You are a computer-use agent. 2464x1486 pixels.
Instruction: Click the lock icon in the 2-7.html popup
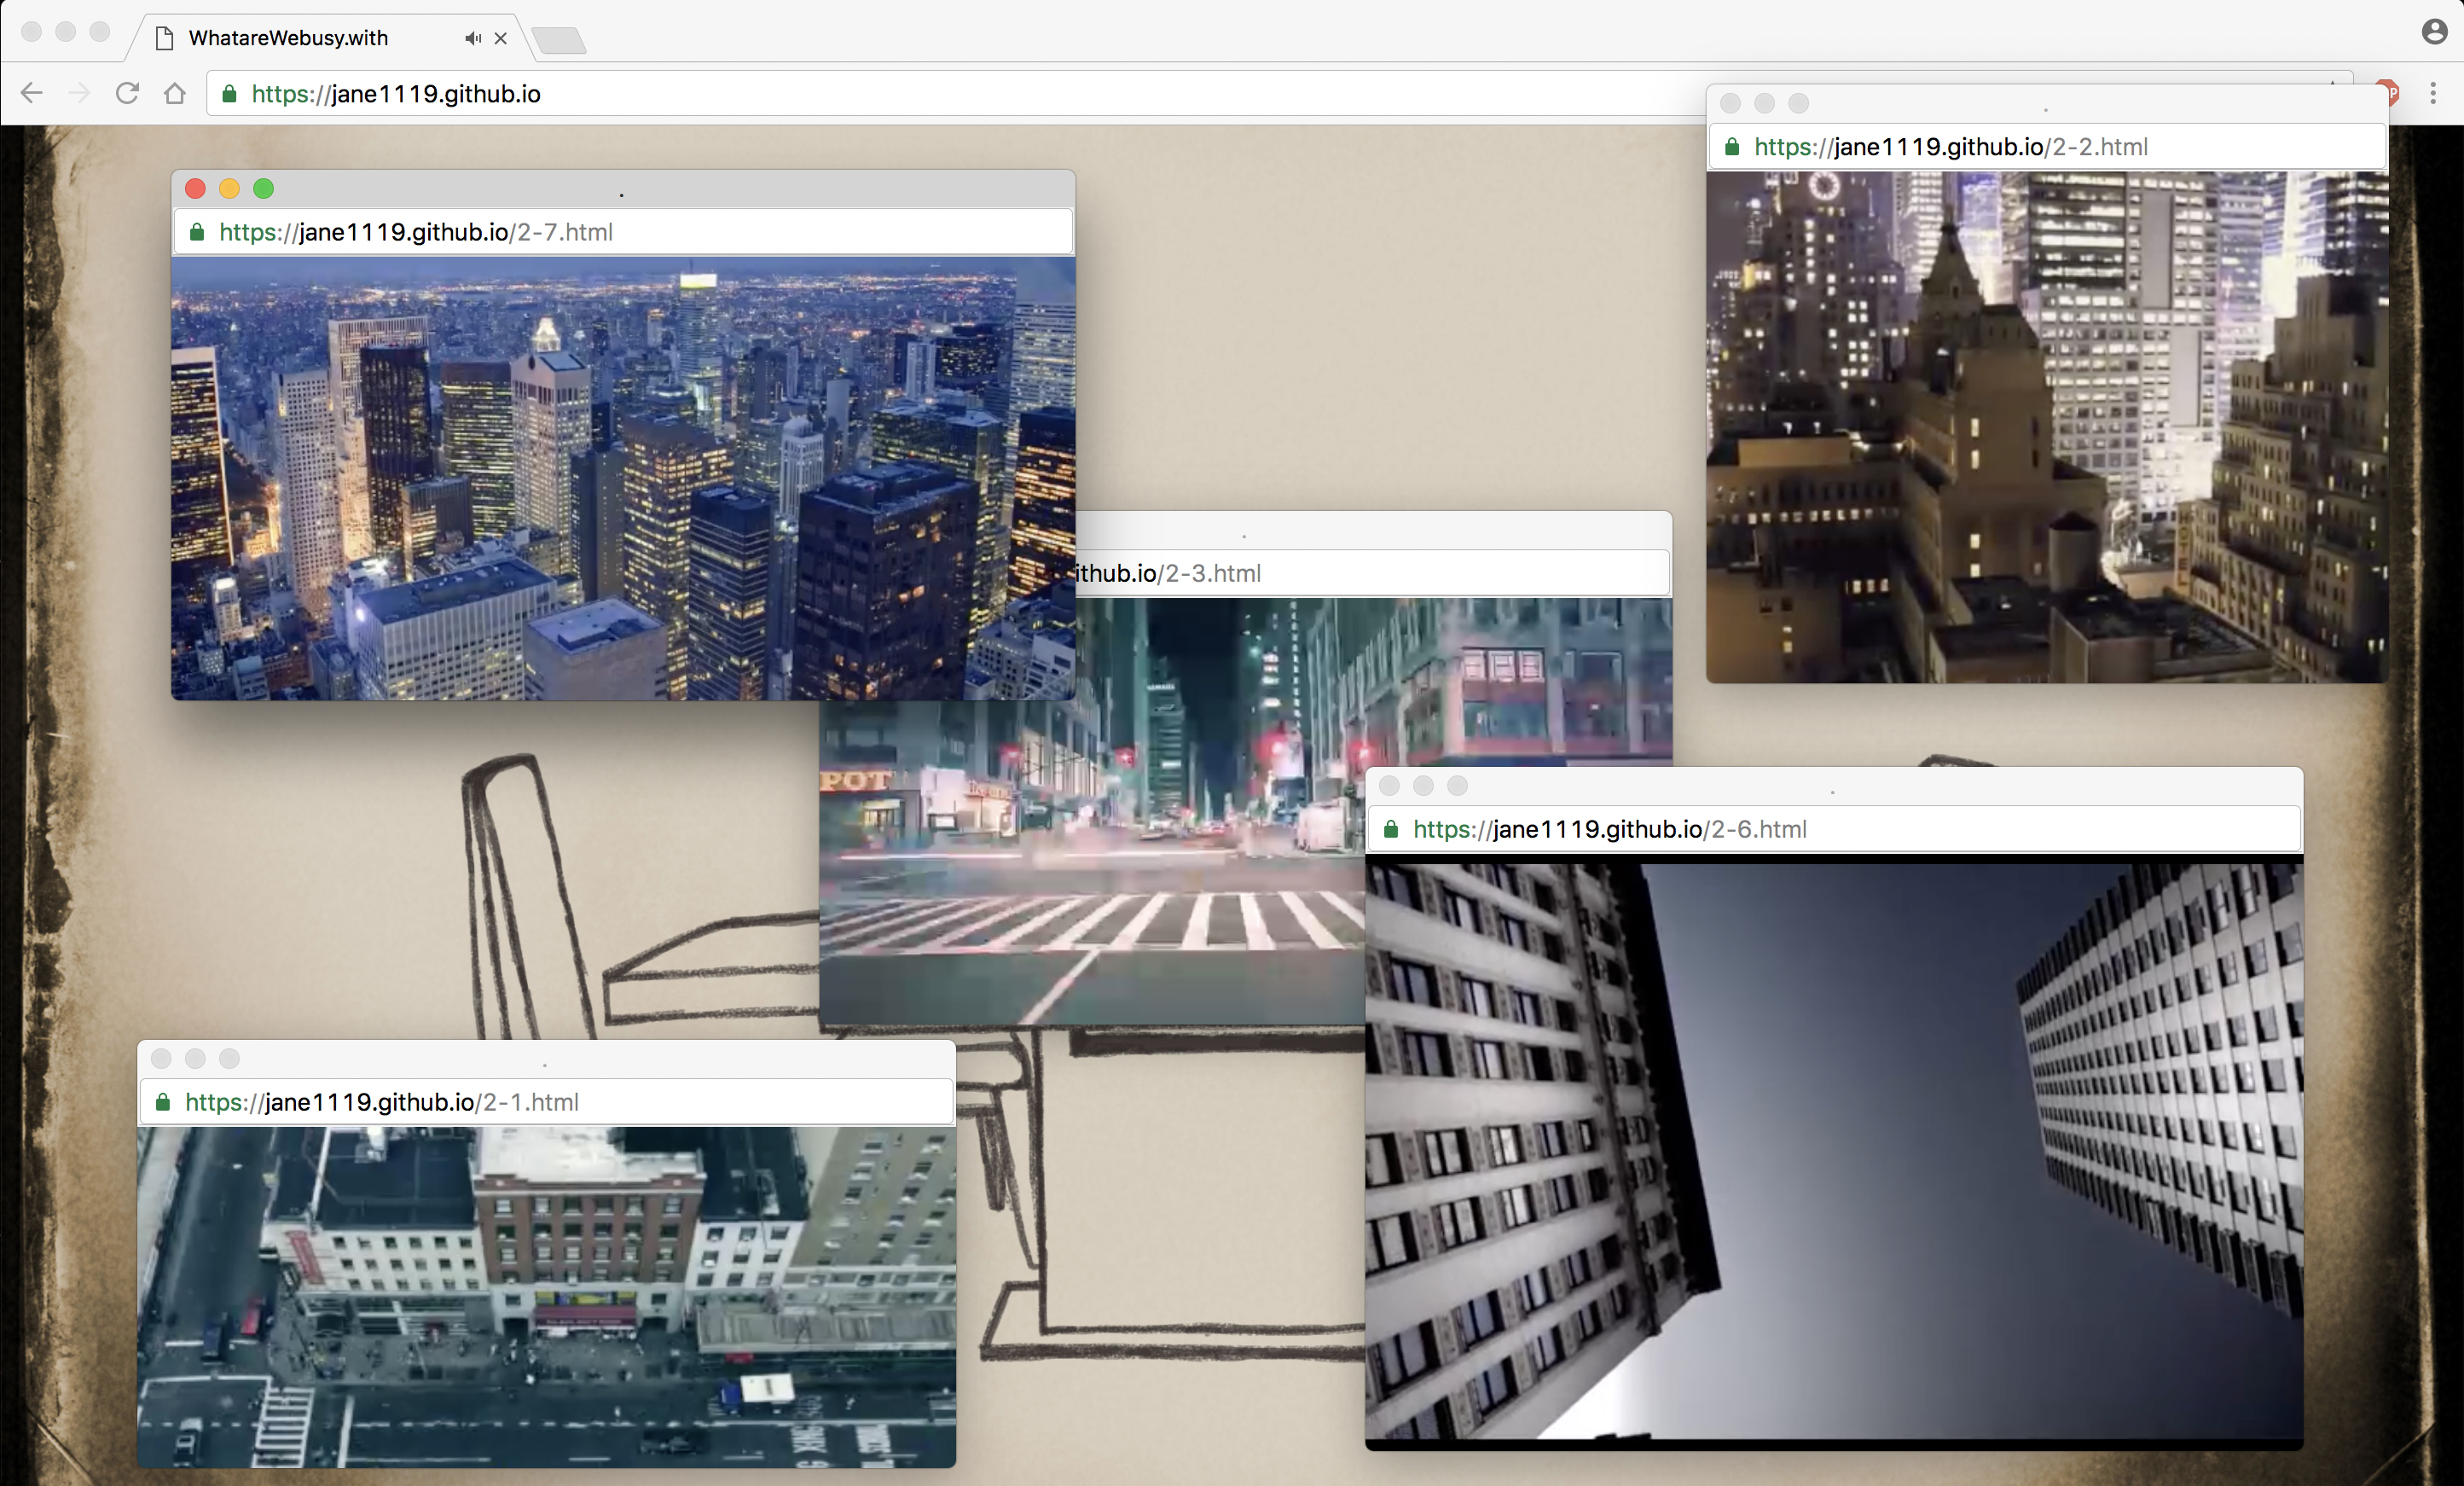[x=197, y=232]
